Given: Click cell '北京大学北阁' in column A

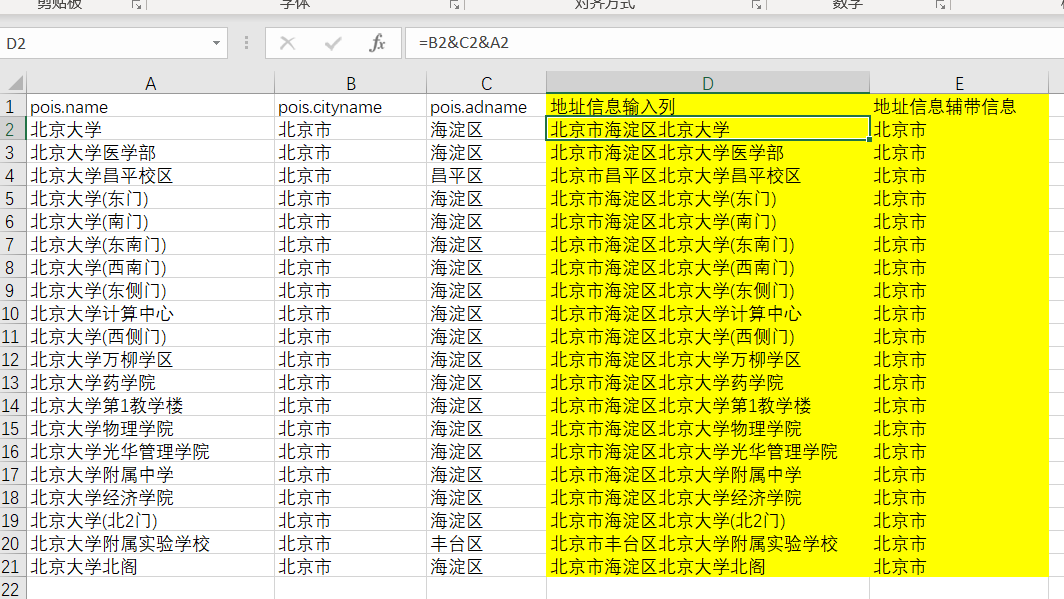Looking at the screenshot, I should [151, 566].
